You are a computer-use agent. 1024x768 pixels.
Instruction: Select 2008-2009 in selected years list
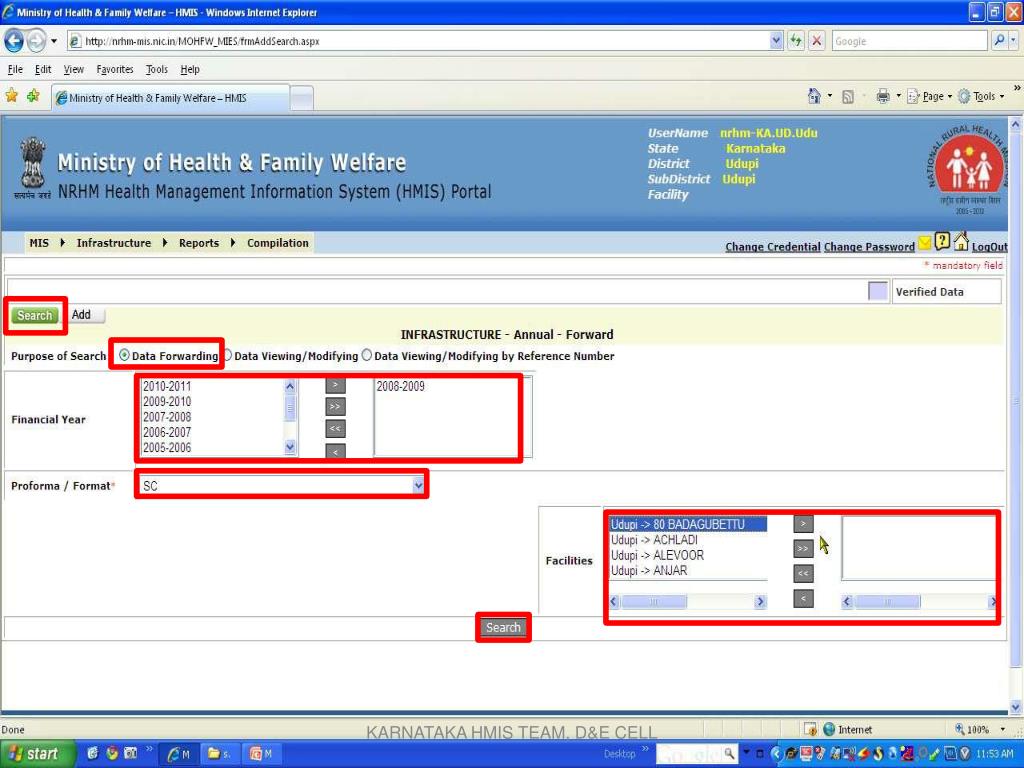pos(400,386)
